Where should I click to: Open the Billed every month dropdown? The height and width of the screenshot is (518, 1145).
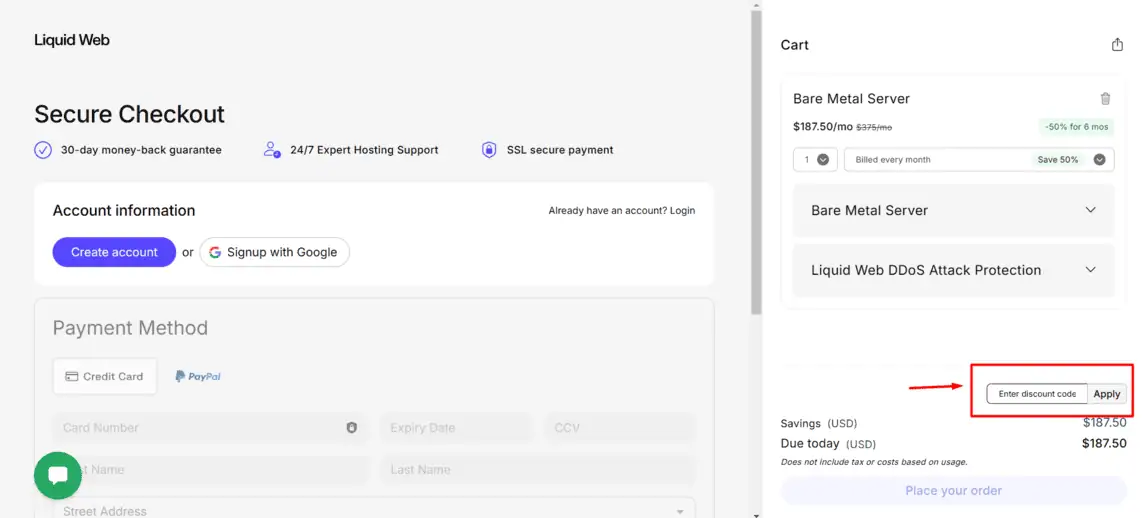[979, 159]
